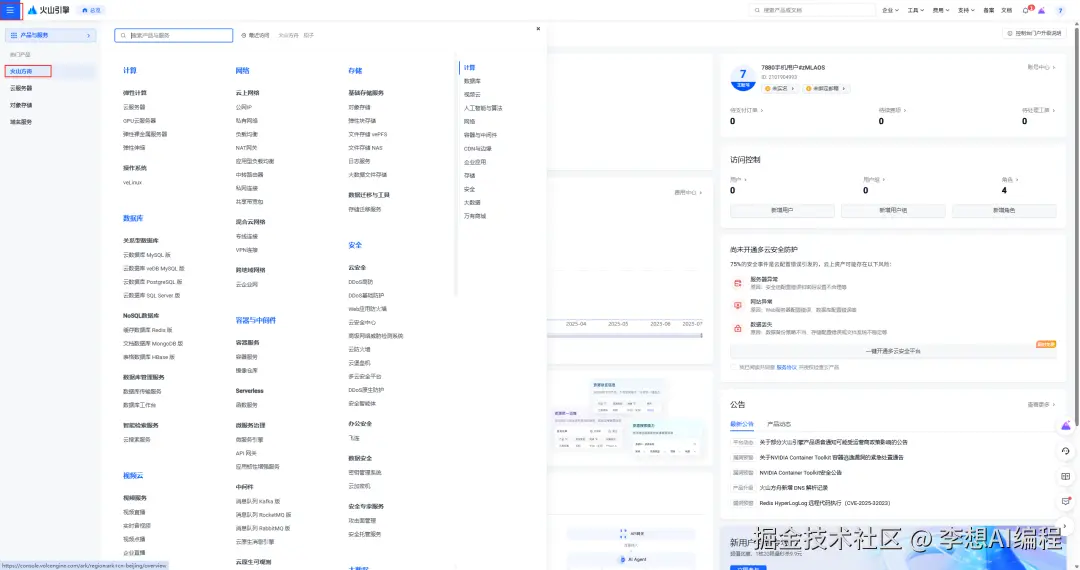Collapse the floating toolbar arrow

pos(1066,527)
